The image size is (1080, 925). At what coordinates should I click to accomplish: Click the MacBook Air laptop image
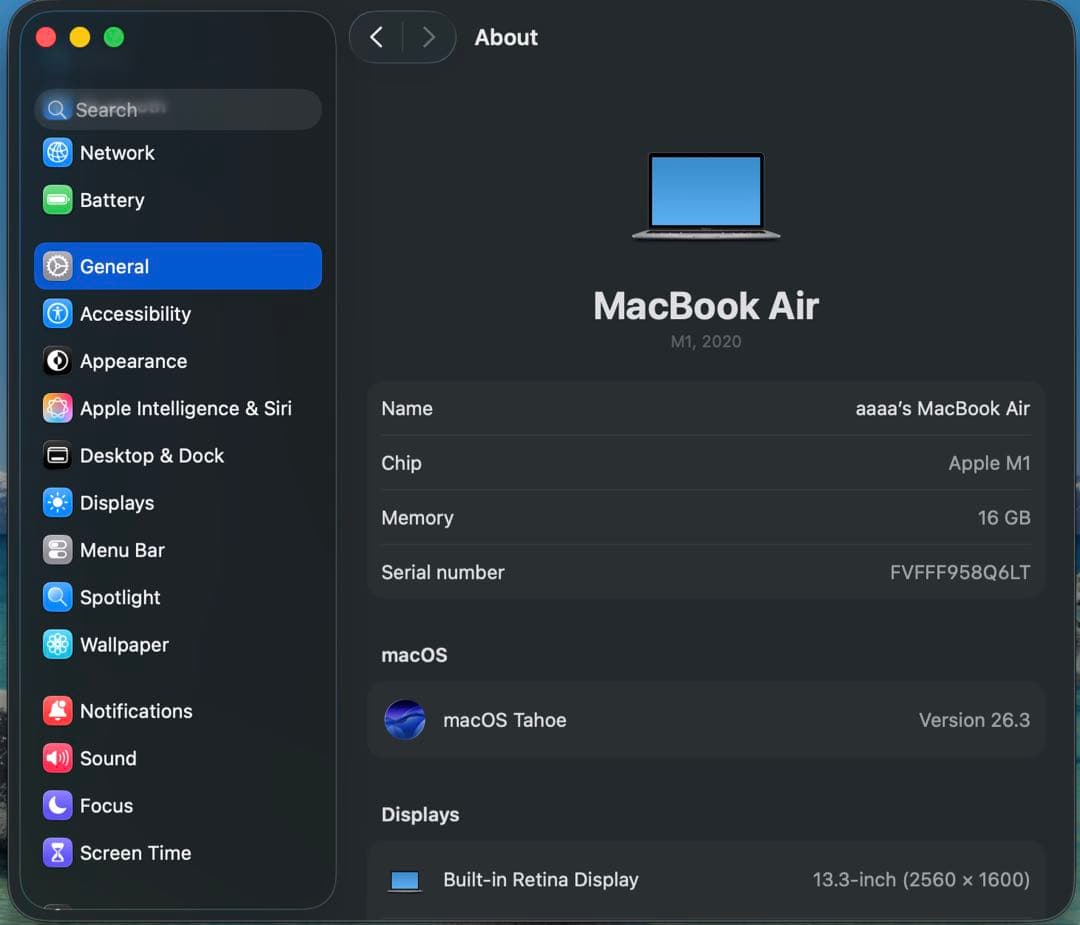pyautogui.click(x=706, y=196)
